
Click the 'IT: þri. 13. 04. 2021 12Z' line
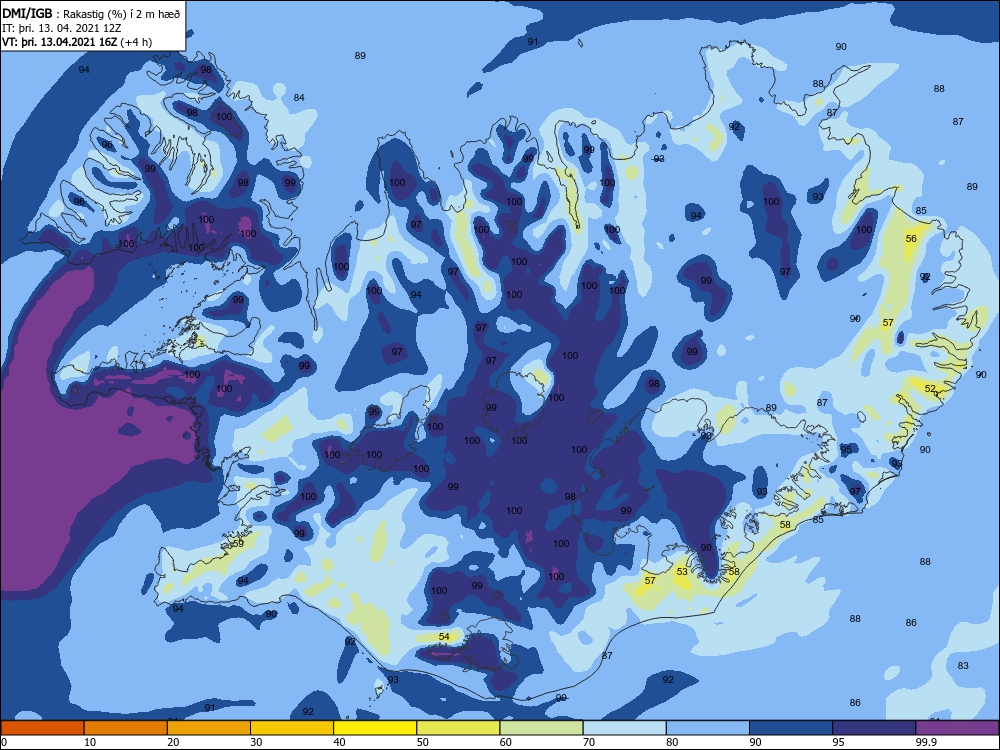point(62,28)
